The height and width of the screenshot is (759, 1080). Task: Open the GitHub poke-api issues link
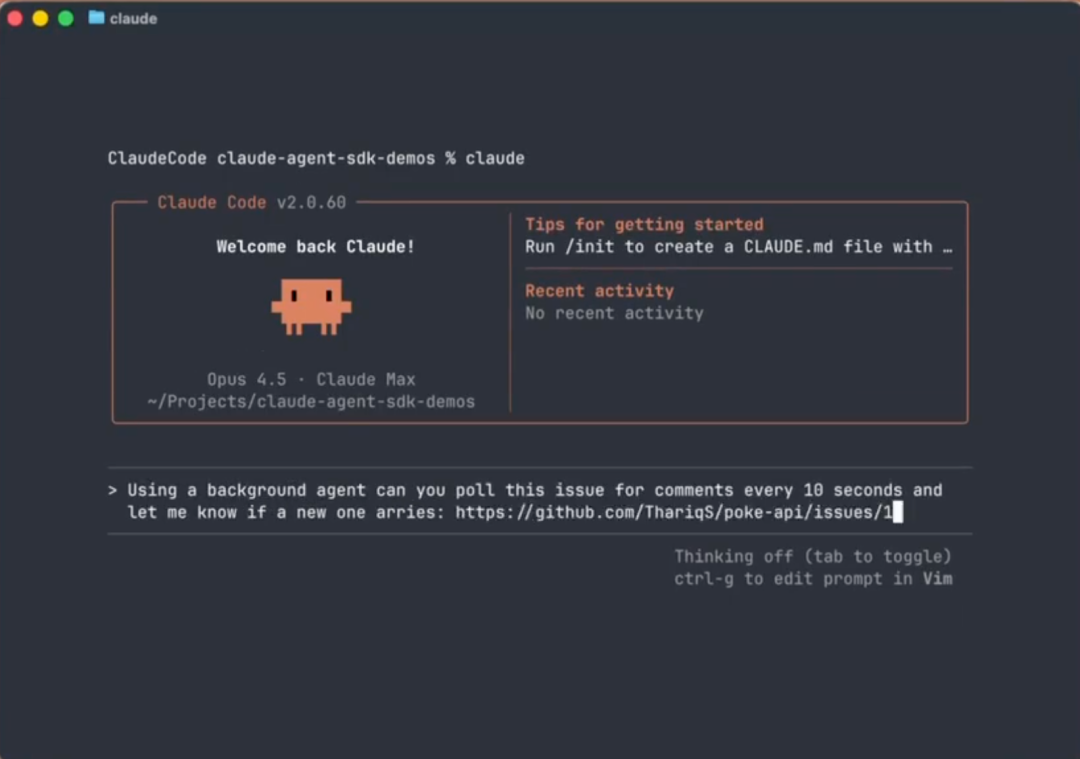tap(672, 513)
